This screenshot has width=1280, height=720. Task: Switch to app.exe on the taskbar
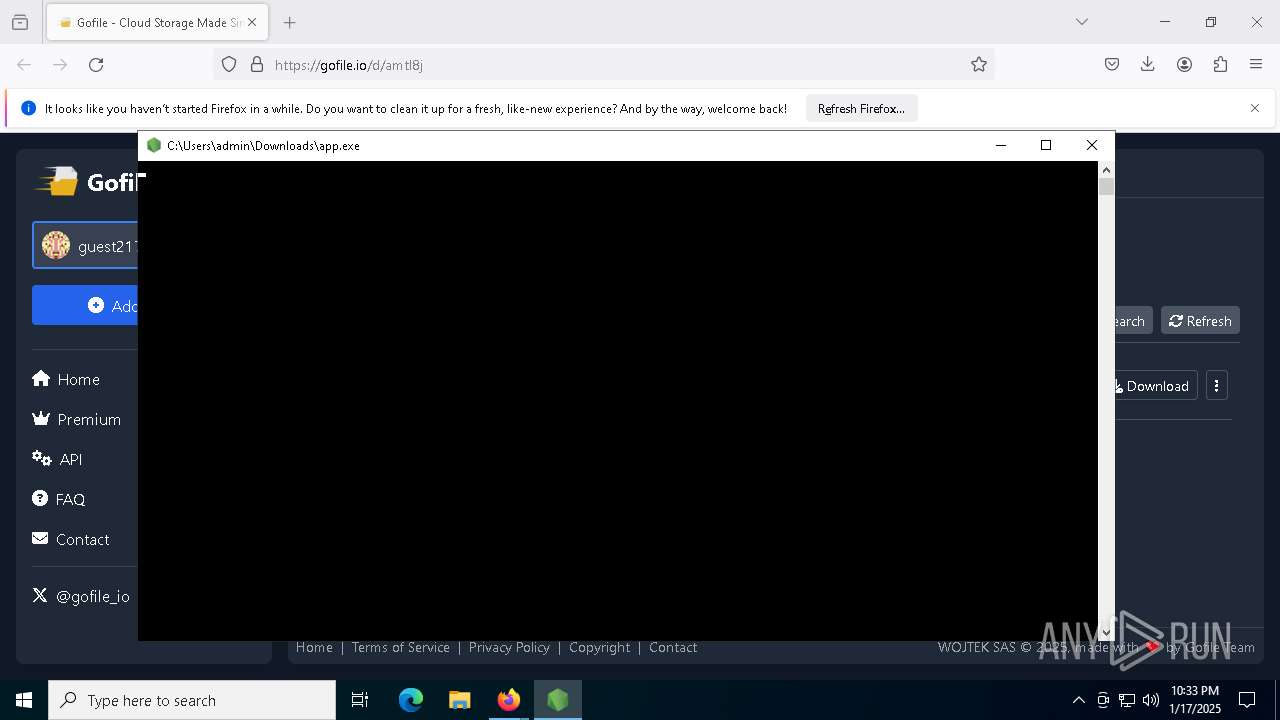(x=558, y=700)
